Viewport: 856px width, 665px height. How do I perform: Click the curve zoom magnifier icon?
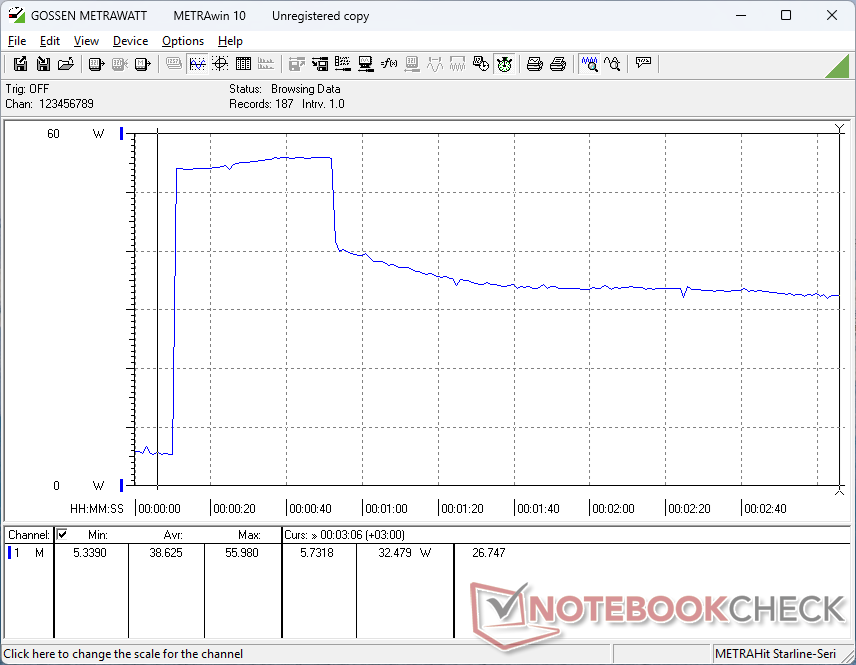[613, 64]
